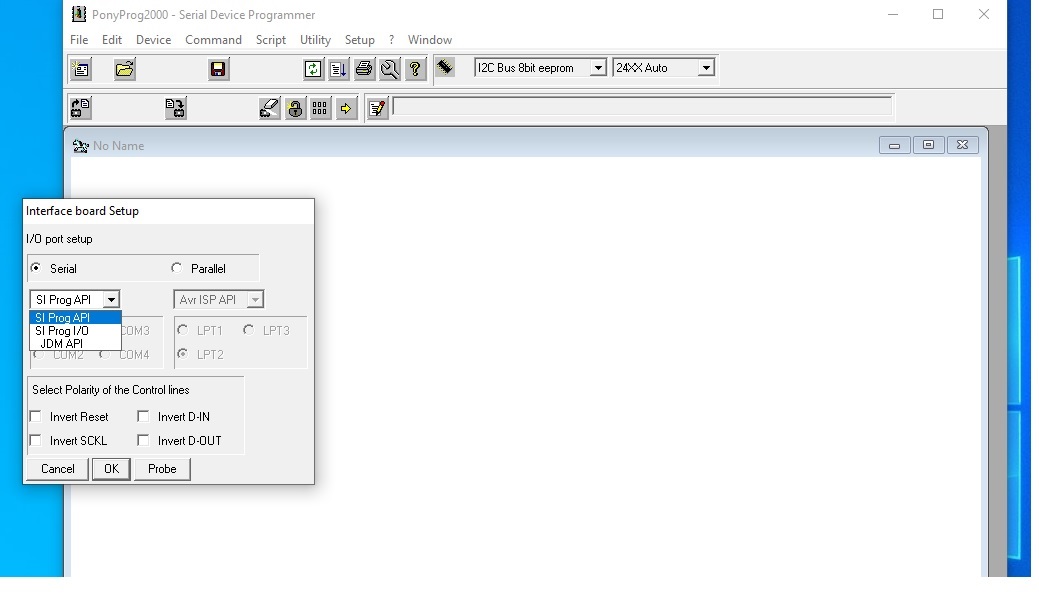The width and height of the screenshot is (1039, 595).
Task: Open the Script menu
Action: pos(271,40)
